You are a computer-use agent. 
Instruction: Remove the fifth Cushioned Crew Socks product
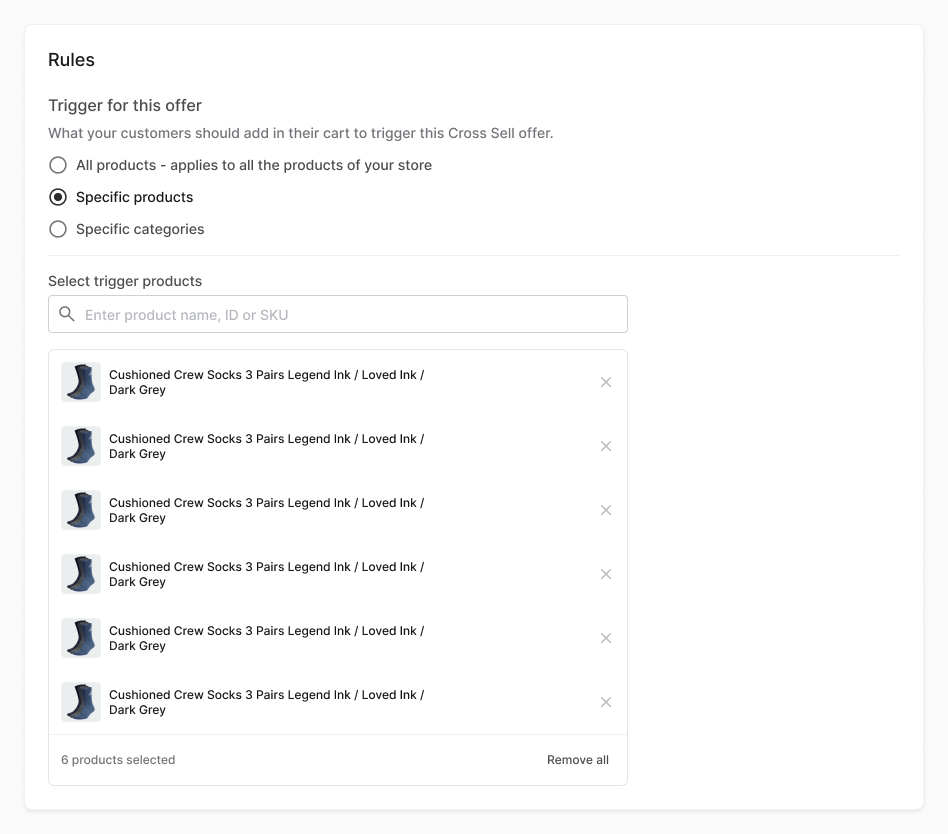coord(605,638)
